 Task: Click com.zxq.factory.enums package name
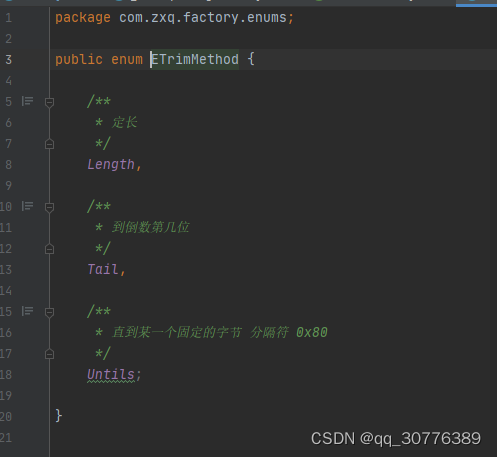coord(203,18)
